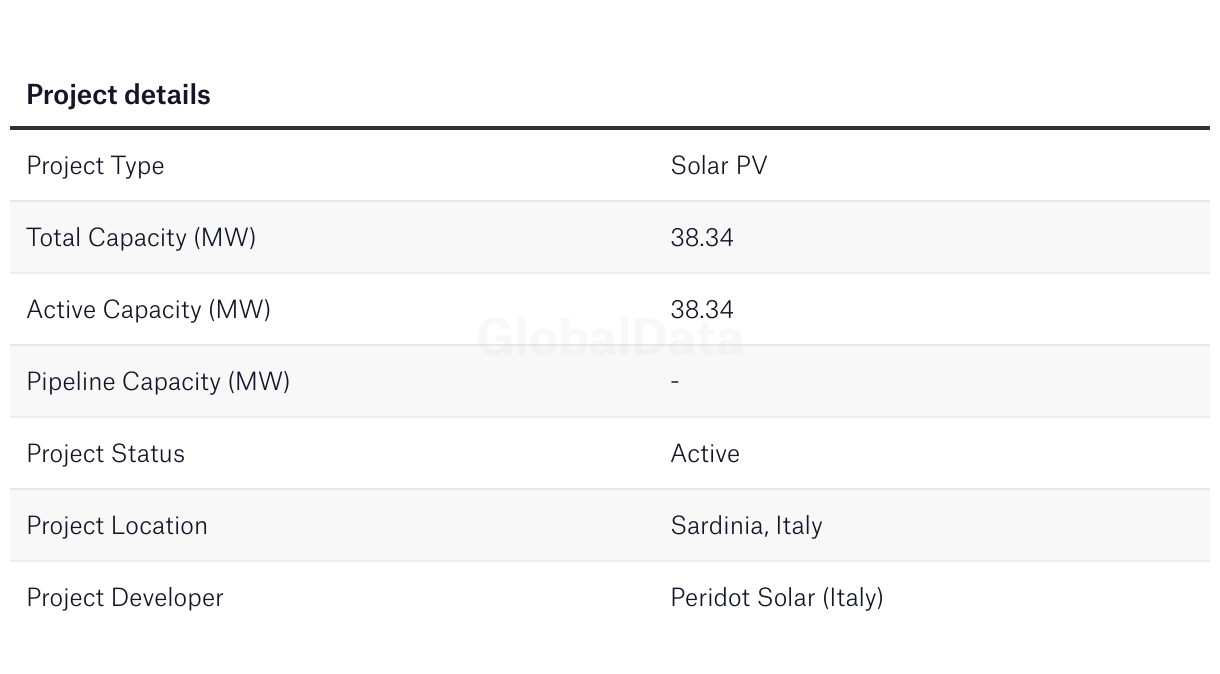
Task: Click the Project Location table row
Action: pos(610,526)
